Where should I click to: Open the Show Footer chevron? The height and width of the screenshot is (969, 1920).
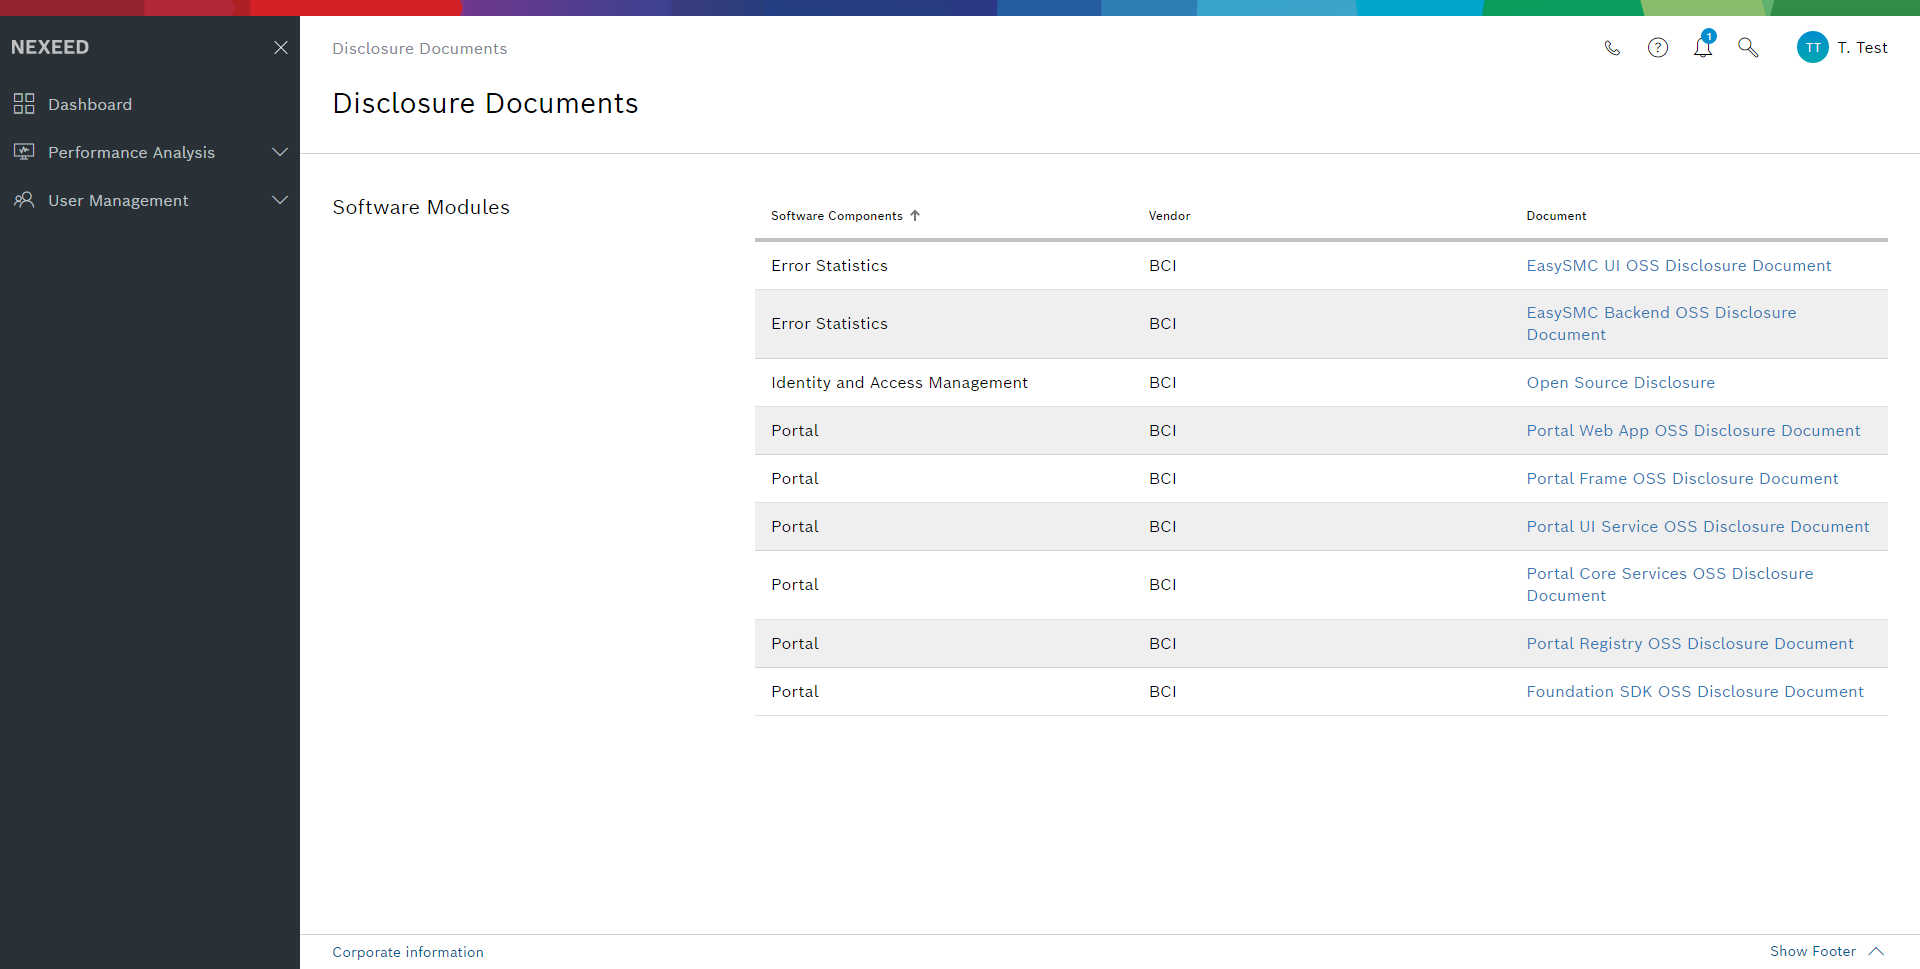pos(1874,951)
